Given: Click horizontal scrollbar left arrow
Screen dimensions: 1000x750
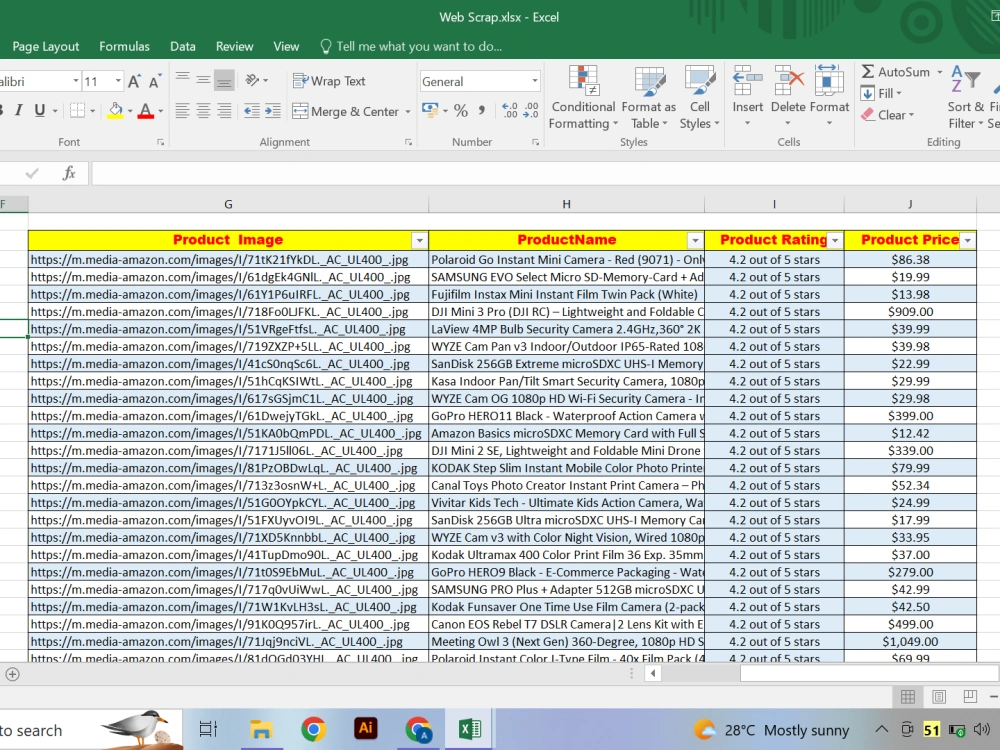Looking at the screenshot, I should 652,673.
